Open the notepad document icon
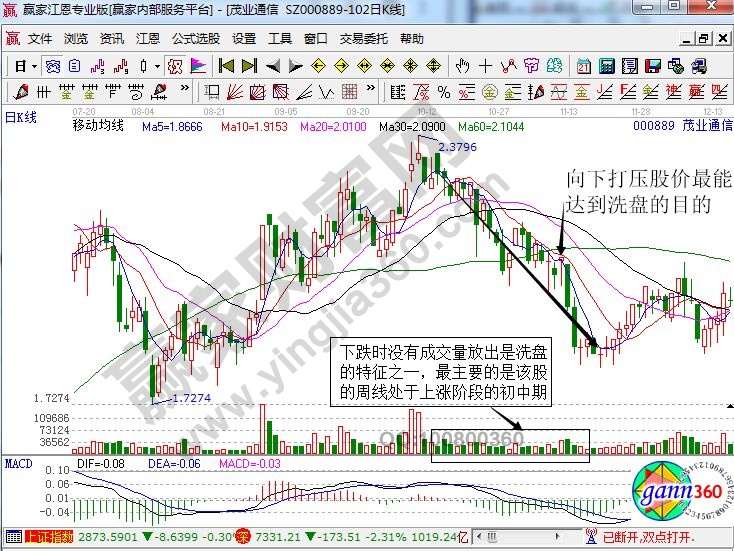The width and height of the screenshot is (734, 551). point(630,66)
